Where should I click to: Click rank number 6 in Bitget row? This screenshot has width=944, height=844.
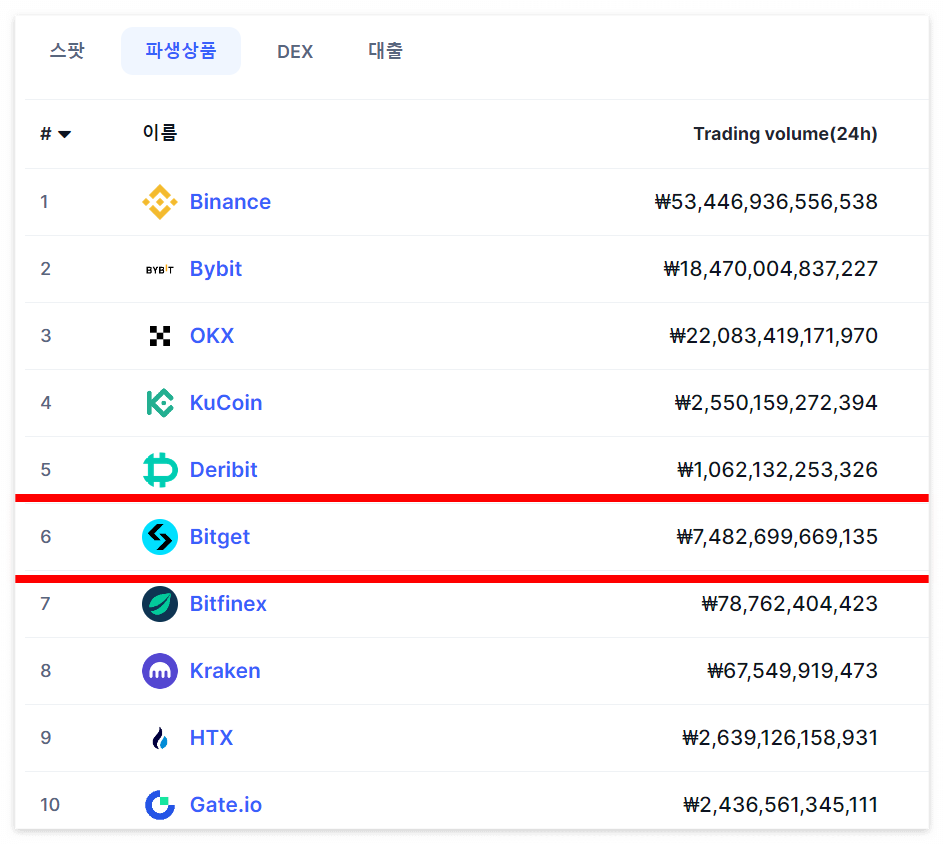pos(46,537)
